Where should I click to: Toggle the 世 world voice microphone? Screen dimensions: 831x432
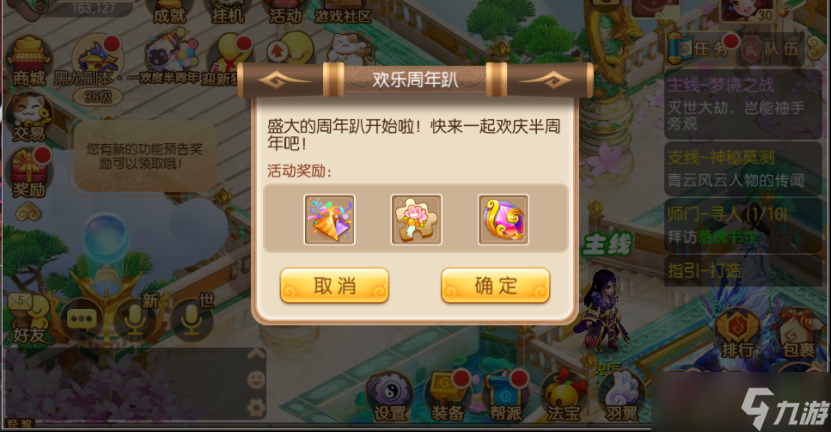[192, 318]
